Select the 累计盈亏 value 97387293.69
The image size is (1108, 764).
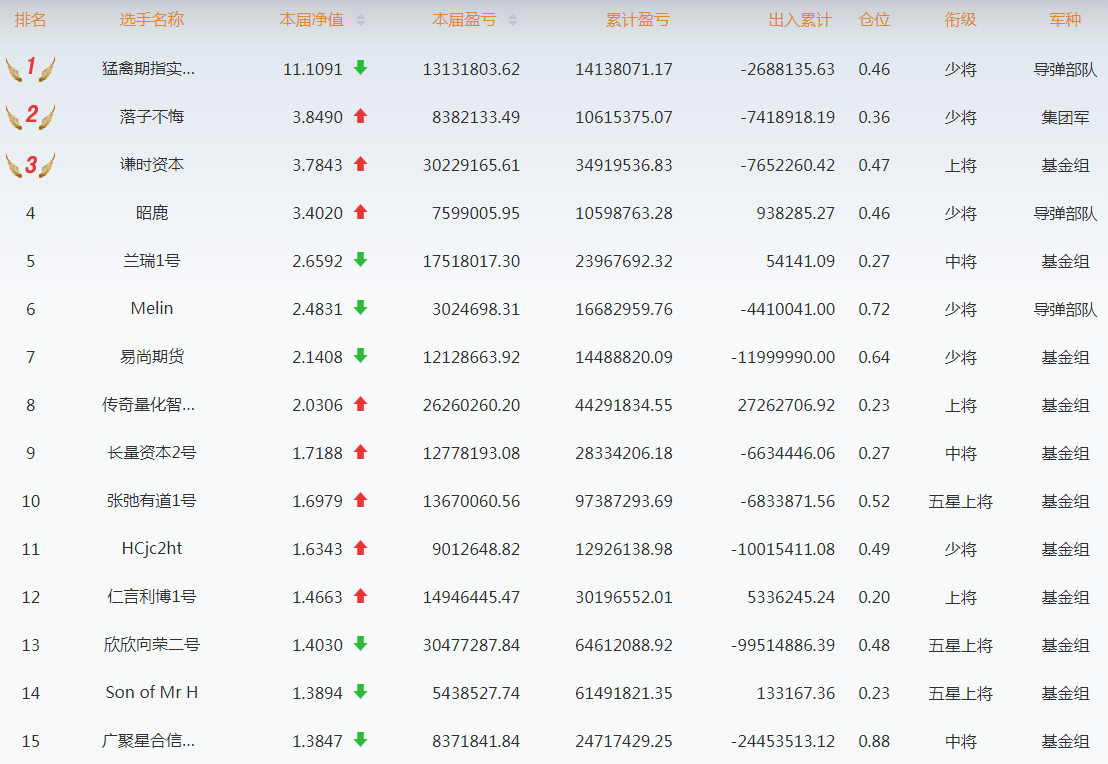[x=624, y=501]
